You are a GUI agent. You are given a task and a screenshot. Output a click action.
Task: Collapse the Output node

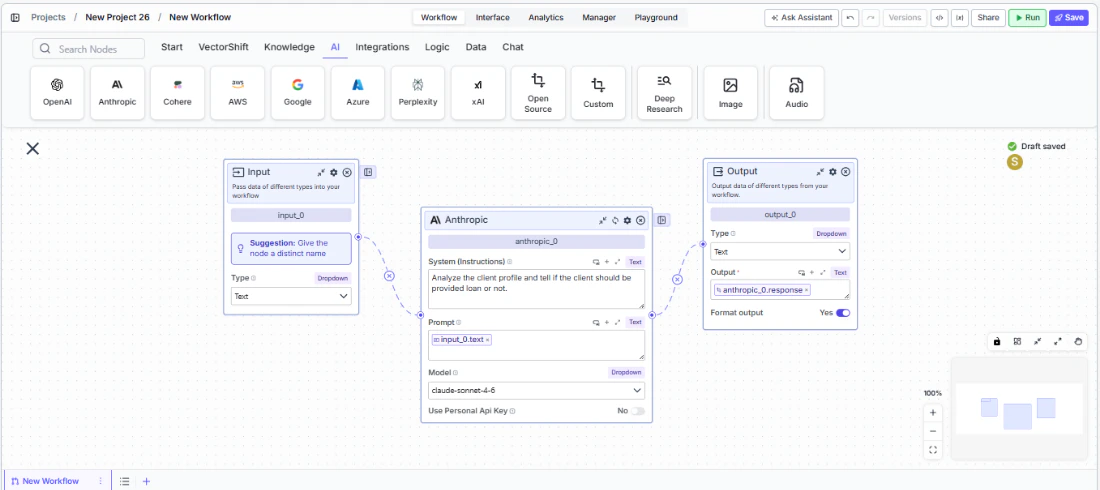[x=820, y=171]
